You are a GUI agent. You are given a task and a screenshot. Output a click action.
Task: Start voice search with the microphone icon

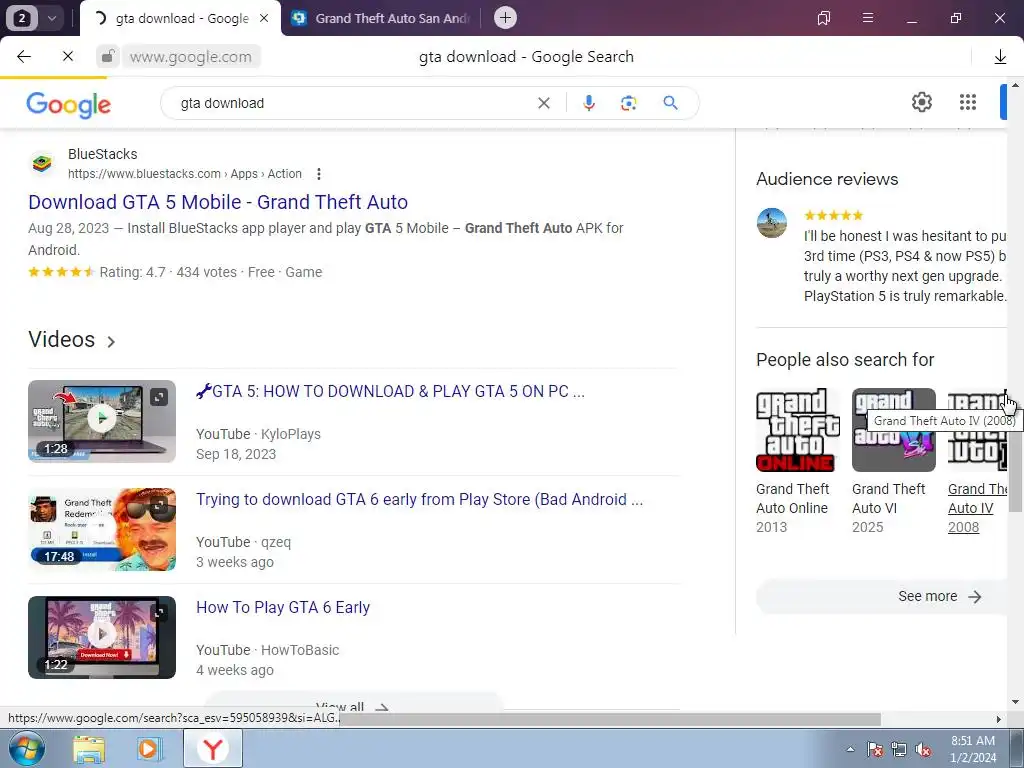[588, 103]
